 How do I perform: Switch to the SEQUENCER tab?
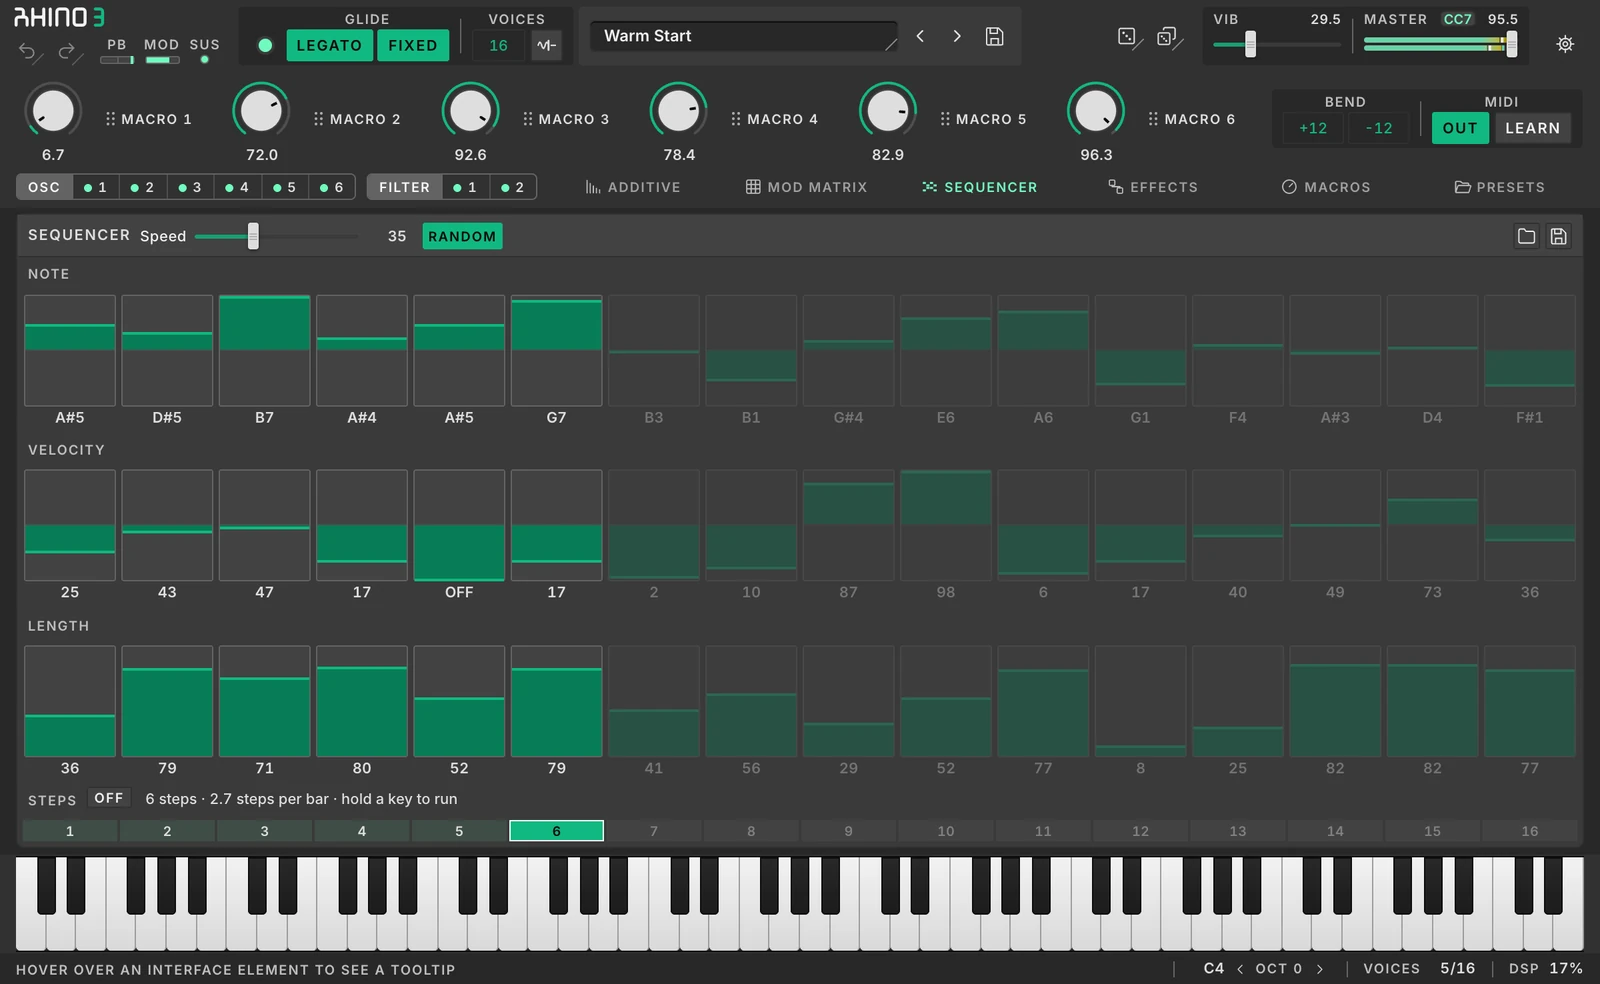[x=979, y=187]
